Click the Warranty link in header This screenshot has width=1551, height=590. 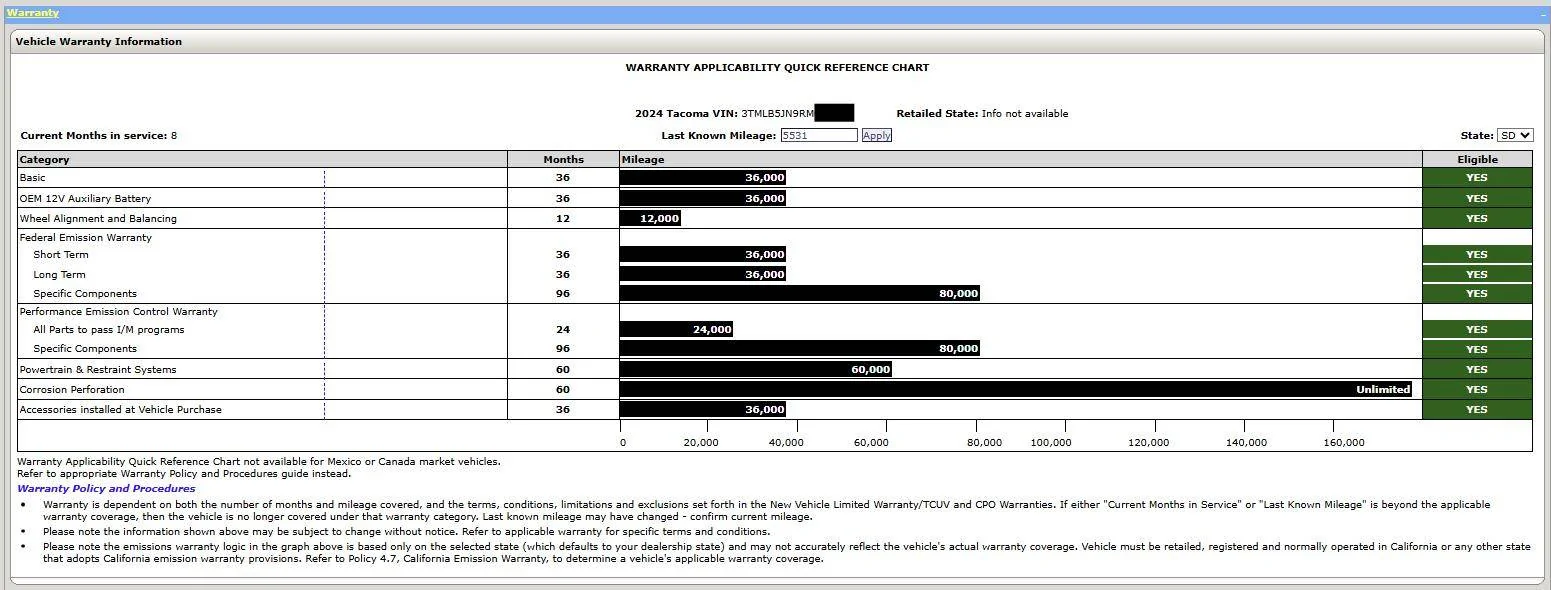[32, 13]
